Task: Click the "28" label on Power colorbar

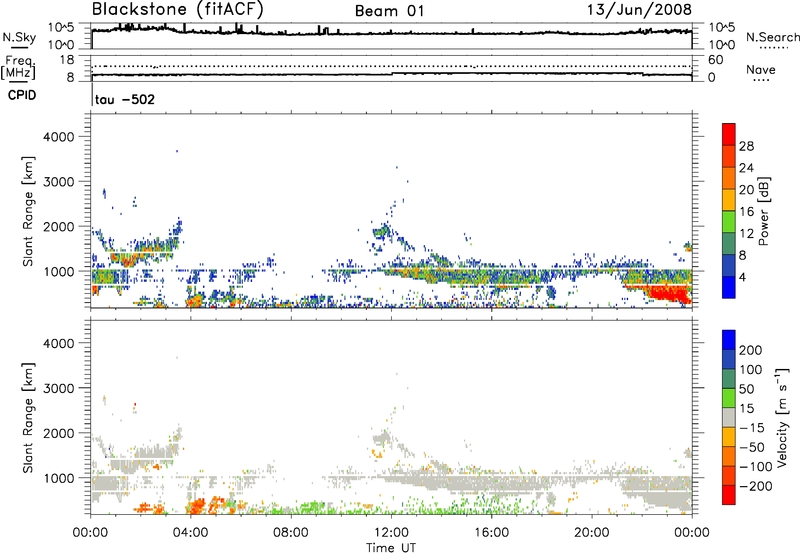Action: click(746, 146)
